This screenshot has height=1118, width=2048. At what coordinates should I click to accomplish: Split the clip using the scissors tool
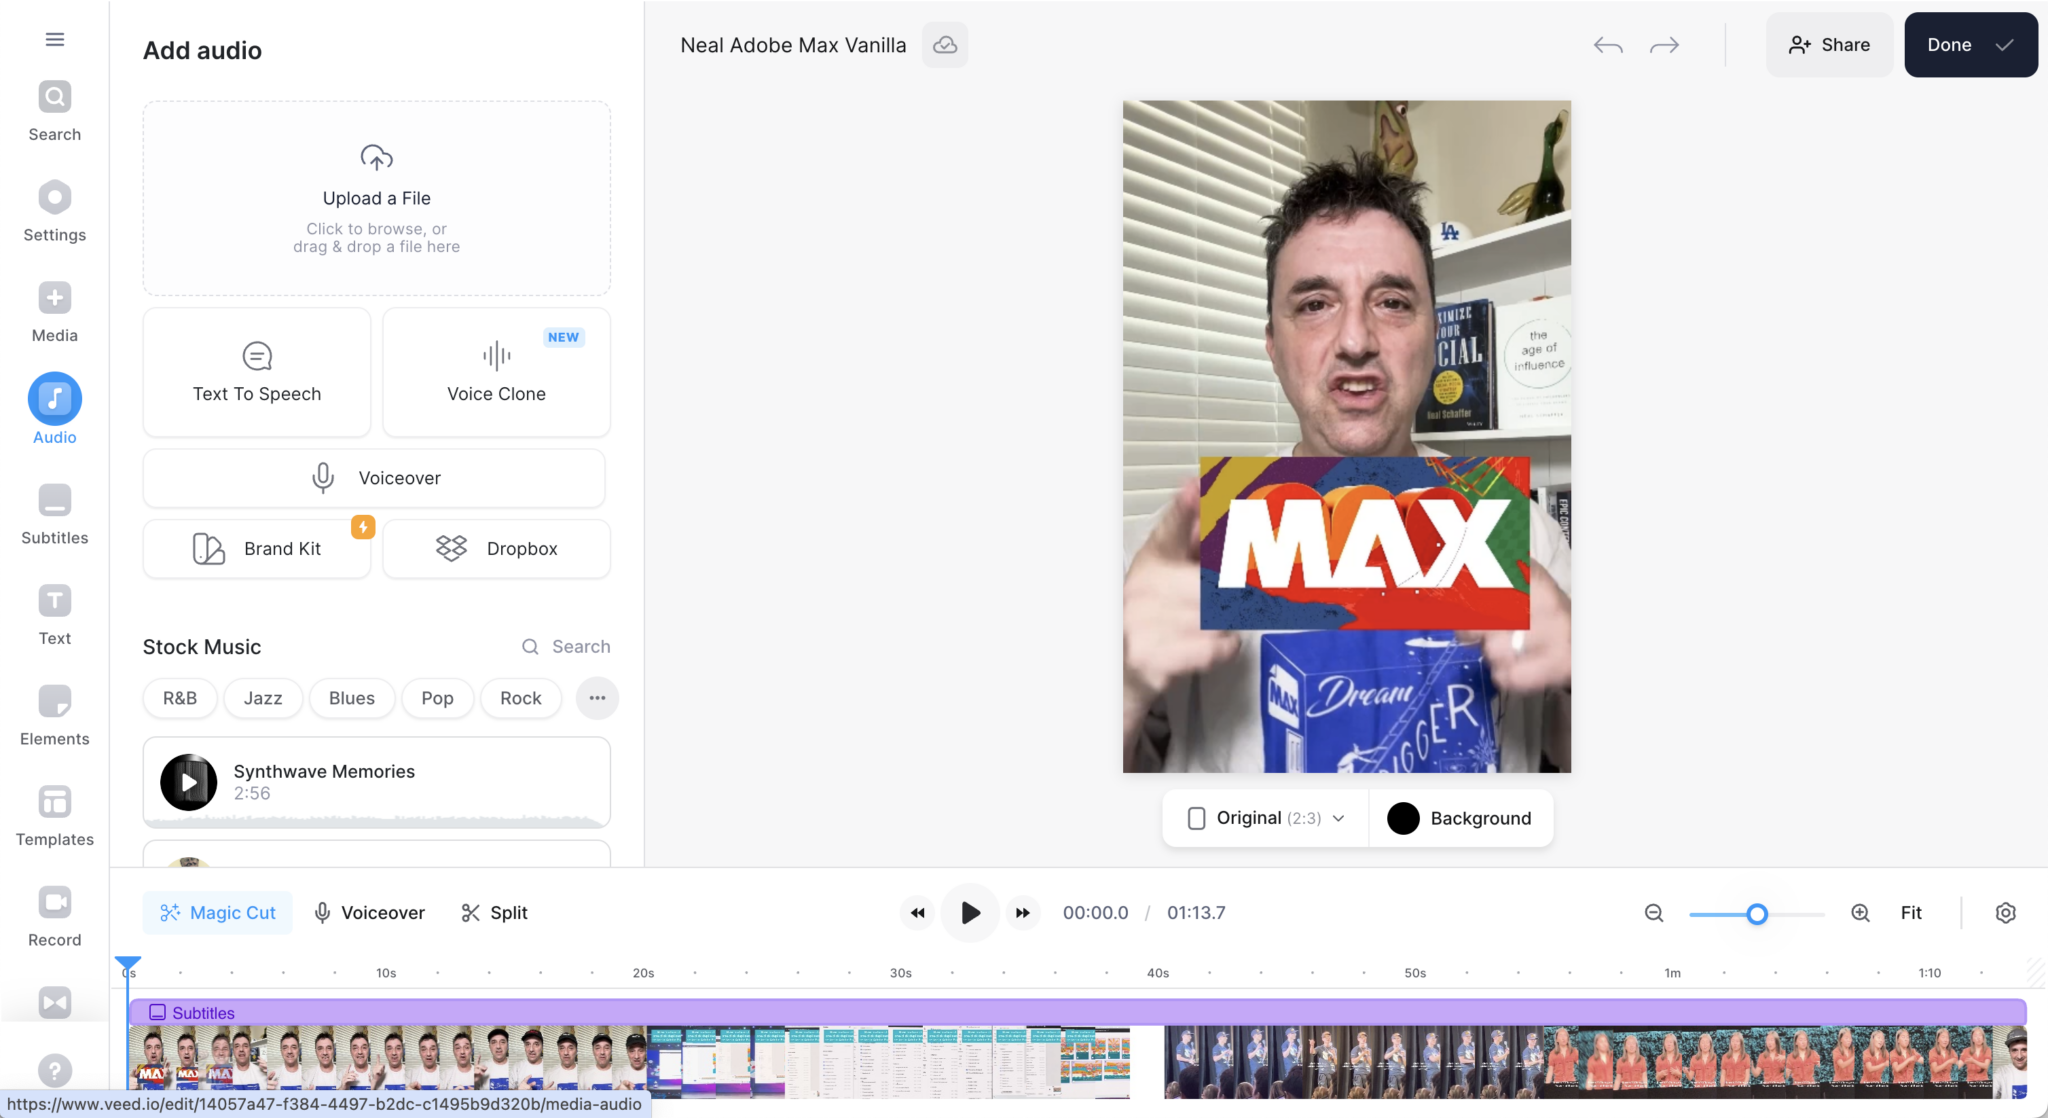tap(492, 912)
